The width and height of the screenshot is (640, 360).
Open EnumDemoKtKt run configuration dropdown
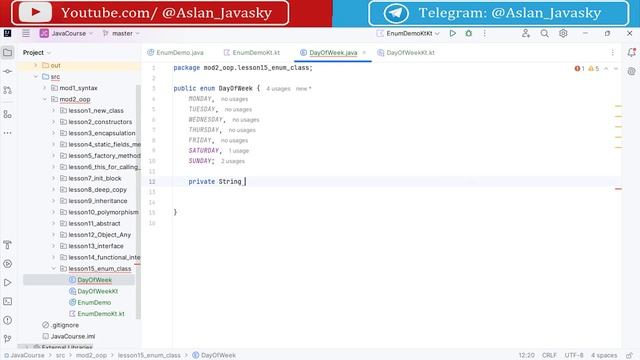408,33
